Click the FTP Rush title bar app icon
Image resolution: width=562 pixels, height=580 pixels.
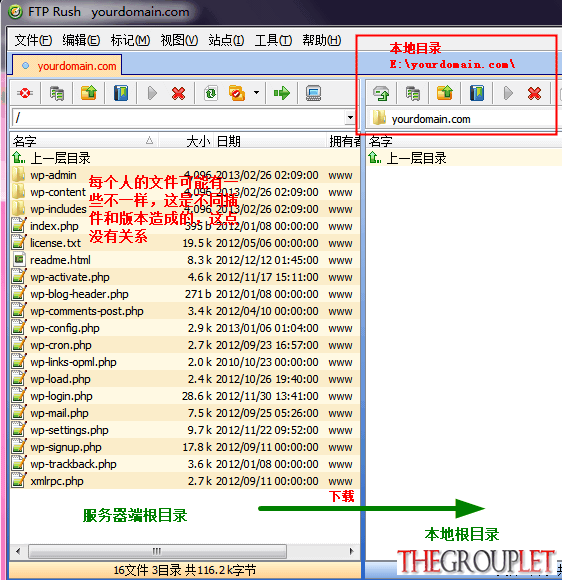coord(16,12)
